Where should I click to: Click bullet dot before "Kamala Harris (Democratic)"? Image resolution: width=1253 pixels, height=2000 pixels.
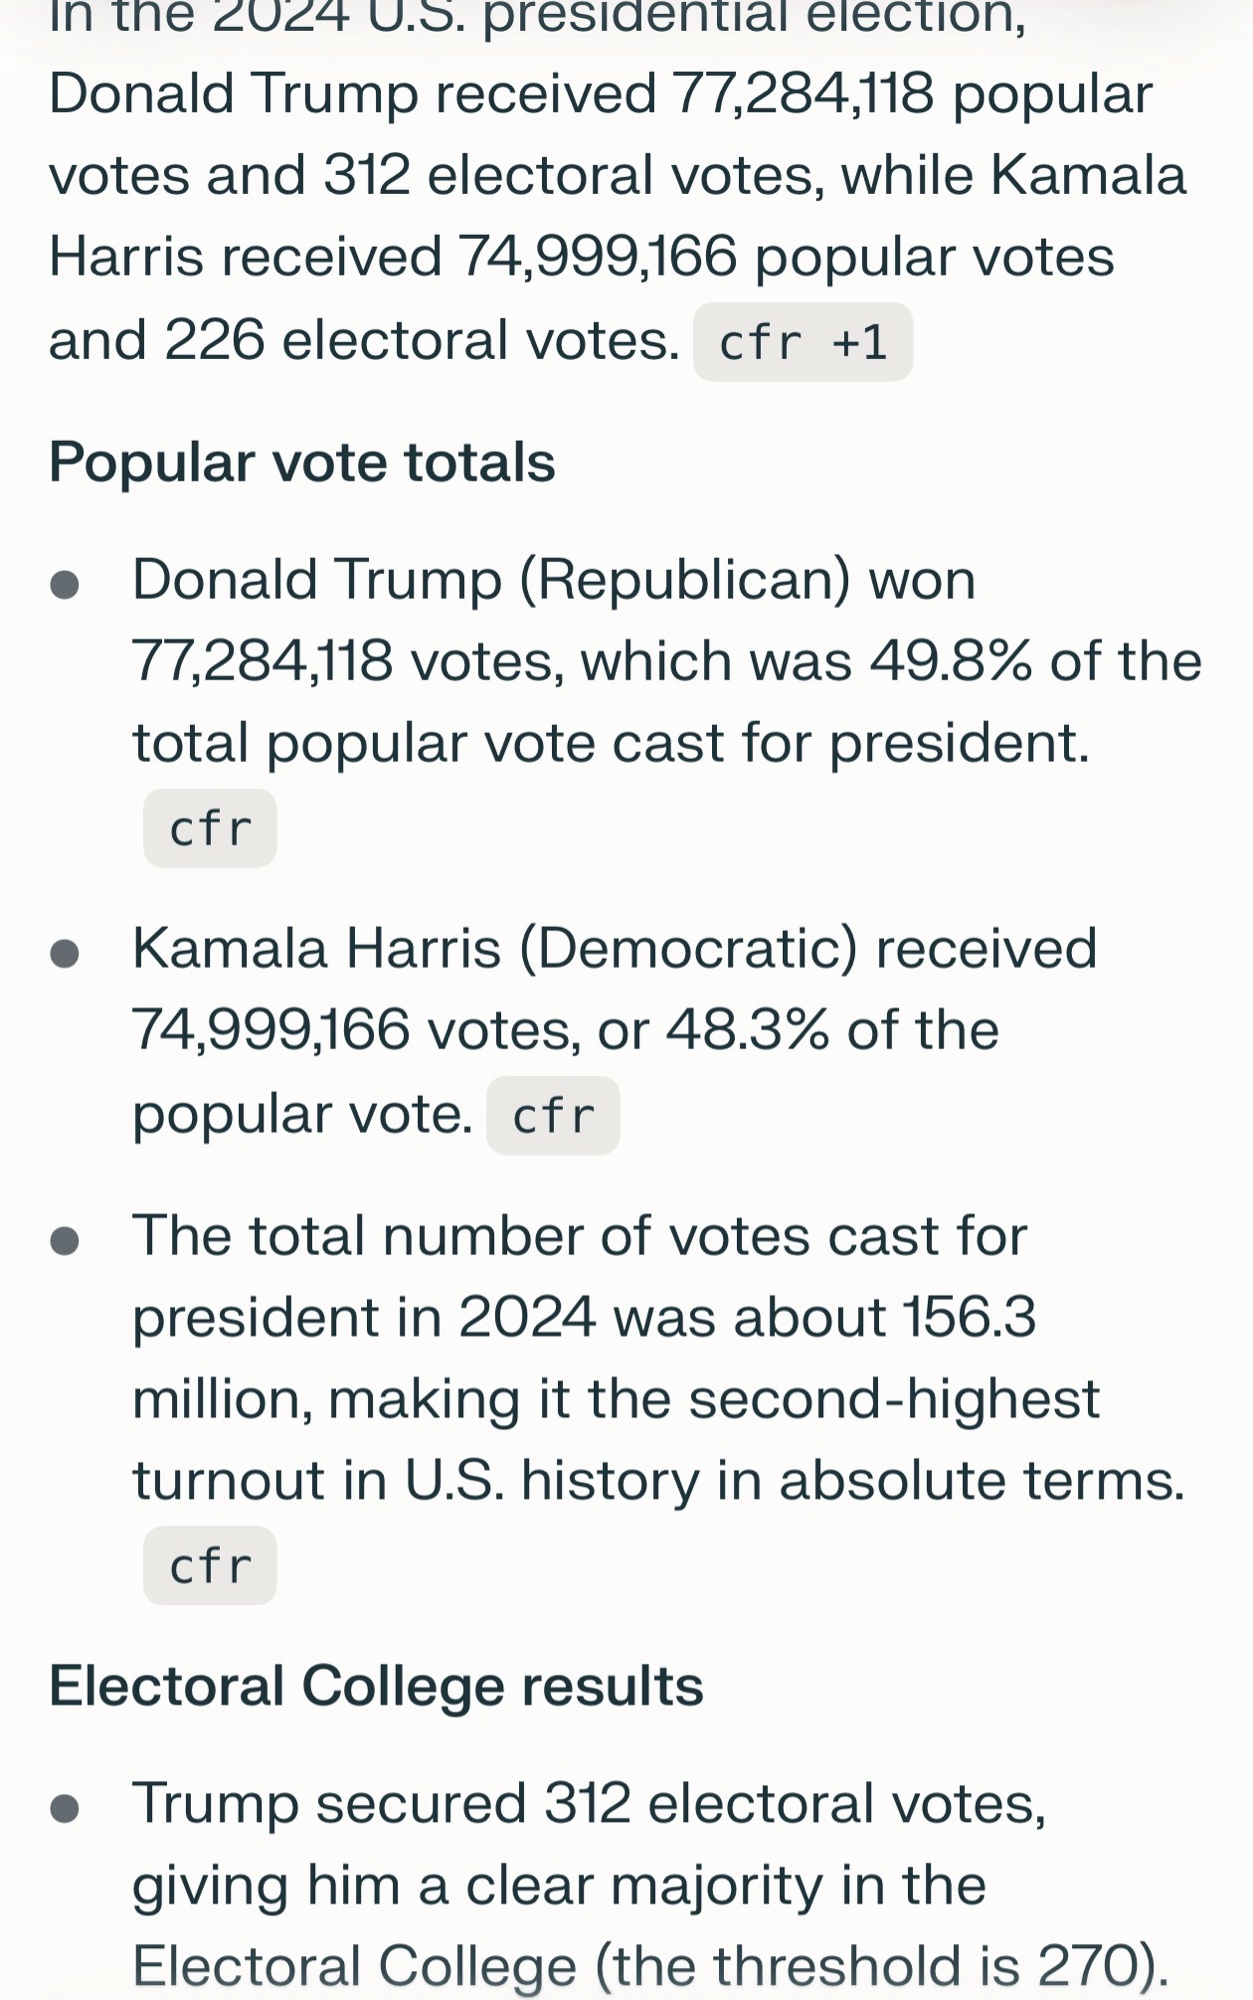pyautogui.click(x=65, y=952)
